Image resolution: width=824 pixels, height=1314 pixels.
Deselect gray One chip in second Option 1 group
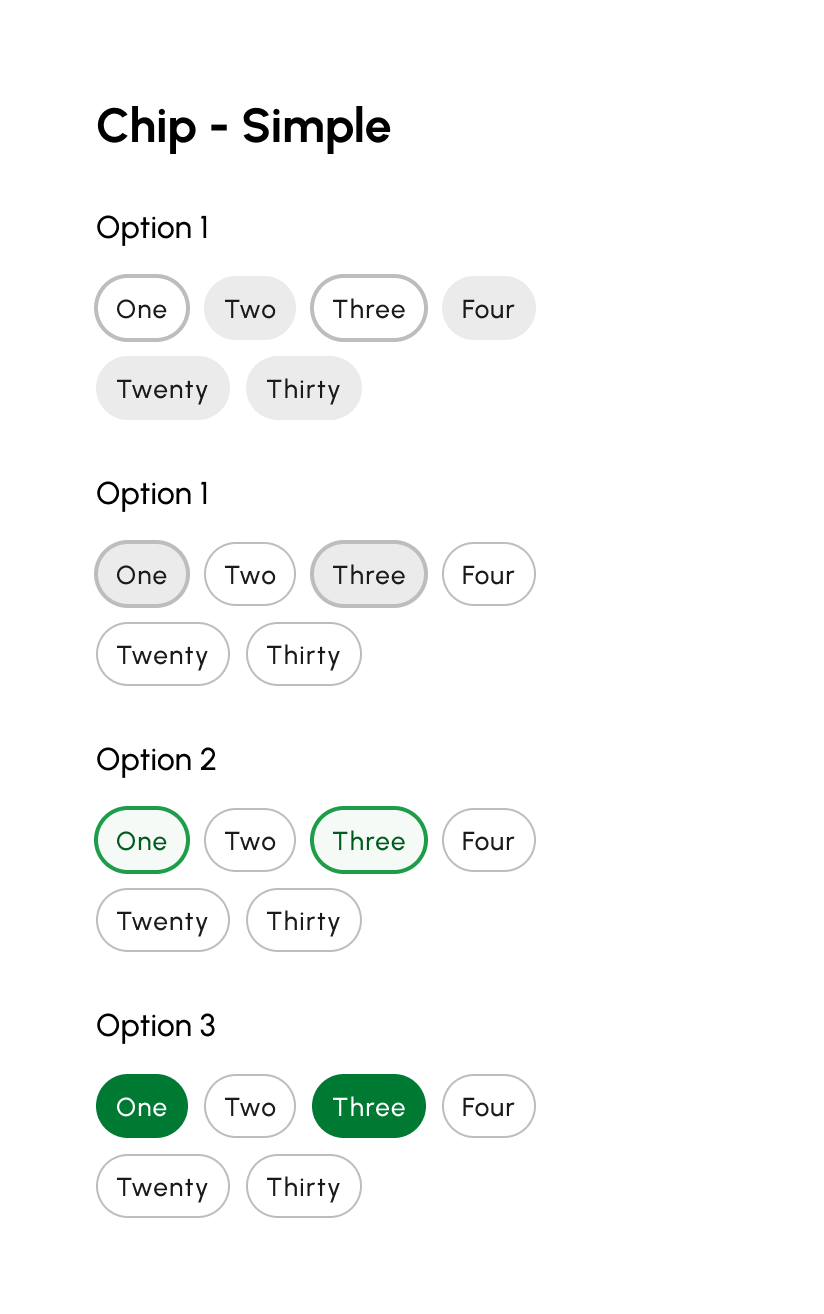pyautogui.click(x=142, y=574)
